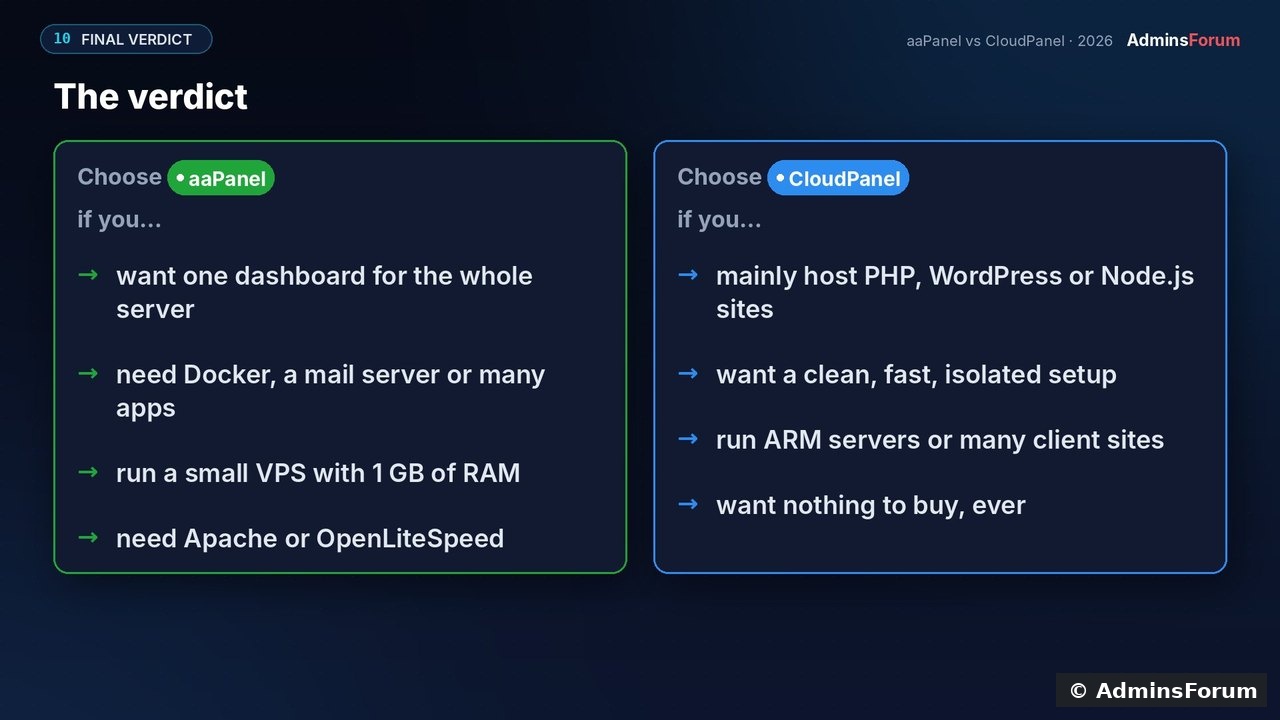Click 'aaPanel vs CloudPanel · 2026' header text
The image size is (1280, 720).
pos(1009,41)
